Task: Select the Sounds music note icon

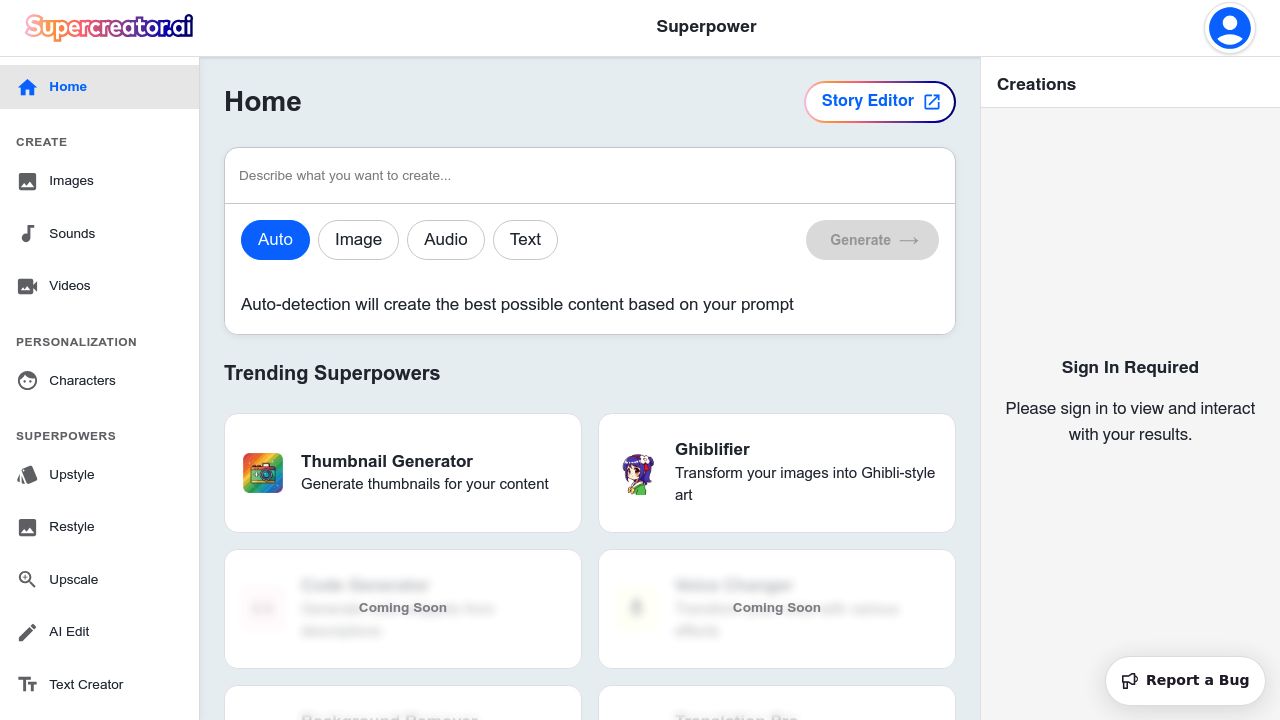Action: tap(28, 234)
